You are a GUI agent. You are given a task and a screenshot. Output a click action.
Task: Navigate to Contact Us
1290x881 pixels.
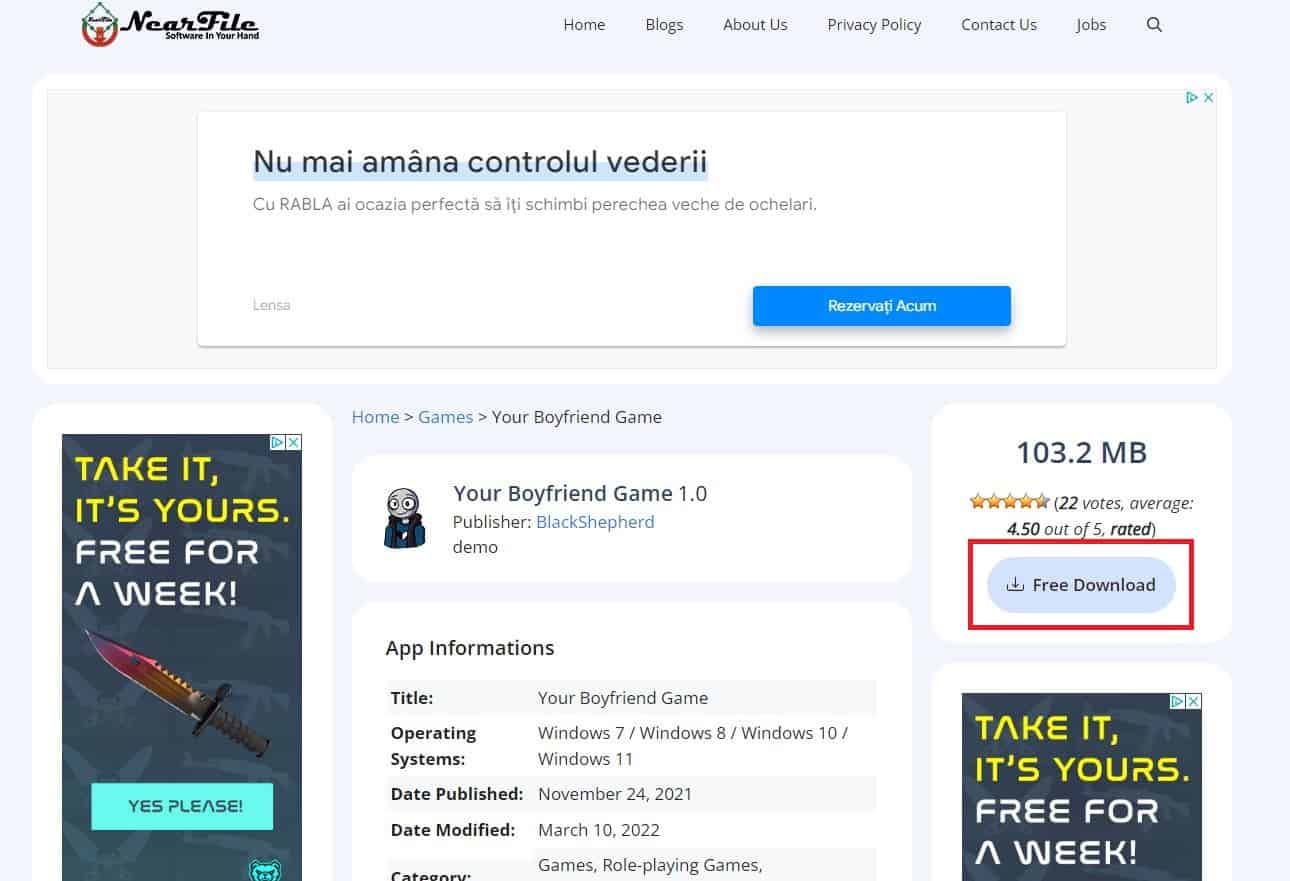[x=999, y=25]
